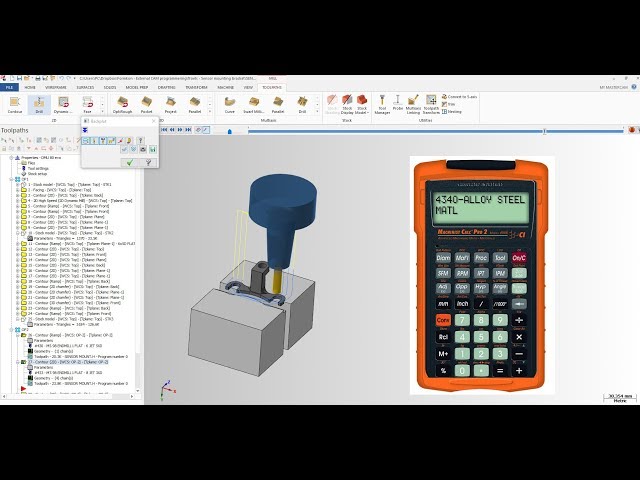Step to backplot start
Image resolution: width=640 pixels, height=480 pixels.
[x=164, y=130]
